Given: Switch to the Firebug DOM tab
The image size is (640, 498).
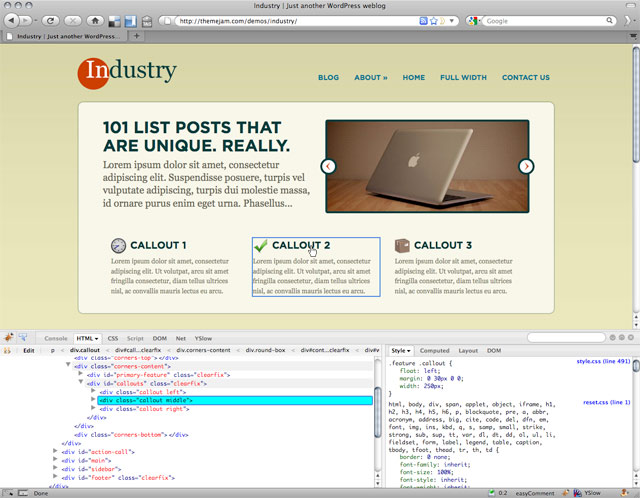Looking at the screenshot, I should tap(160, 338).
